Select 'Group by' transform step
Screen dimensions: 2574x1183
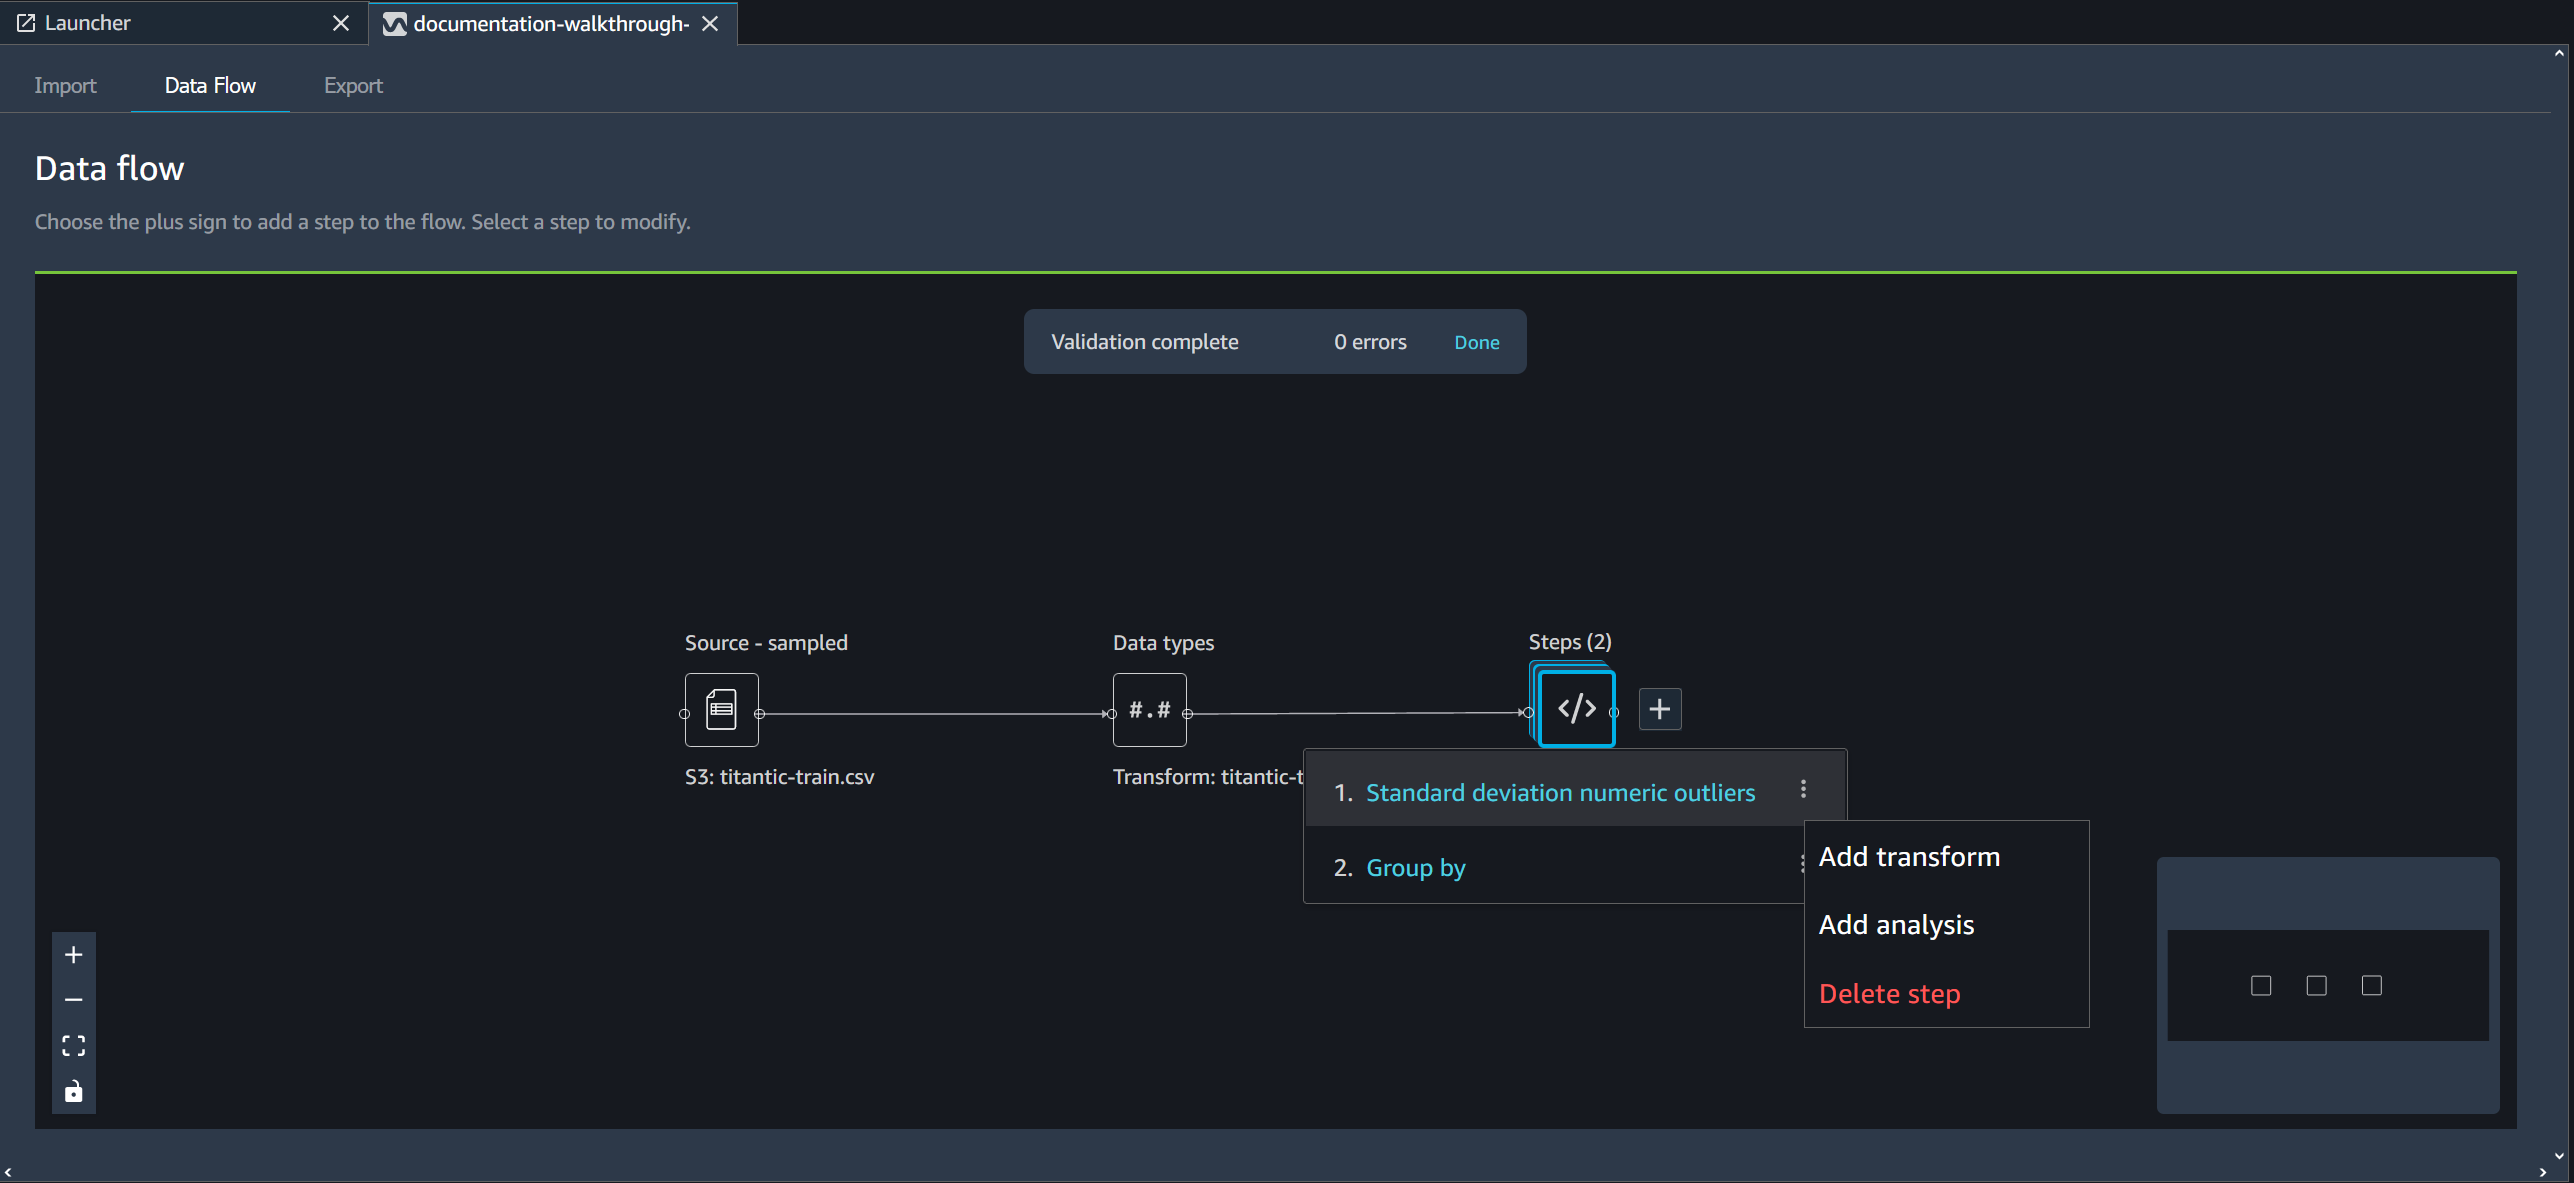click(1417, 866)
